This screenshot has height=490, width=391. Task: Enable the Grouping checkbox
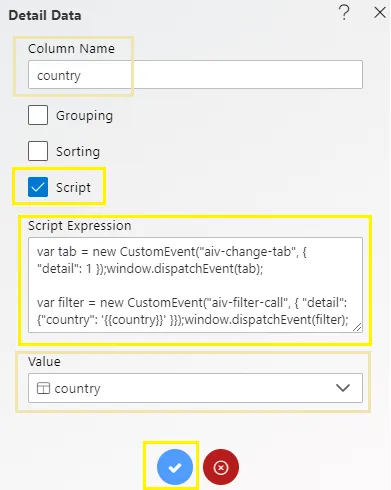(x=38, y=115)
